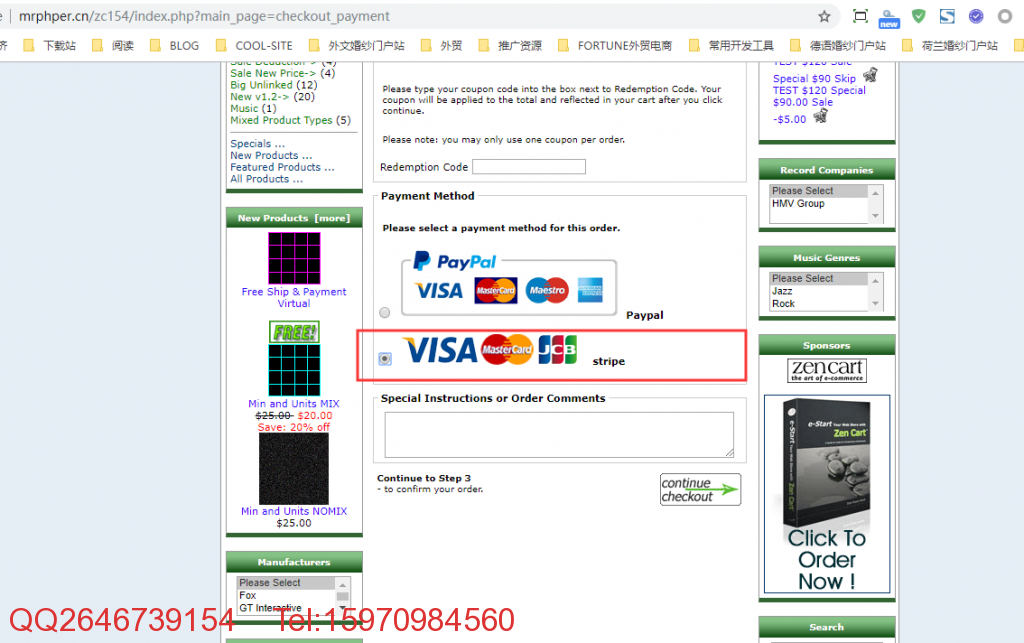Image resolution: width=1024 pixels, height=643 pixels.
Task: Click the screenshot capture extension icon
Action: [861, 16]
